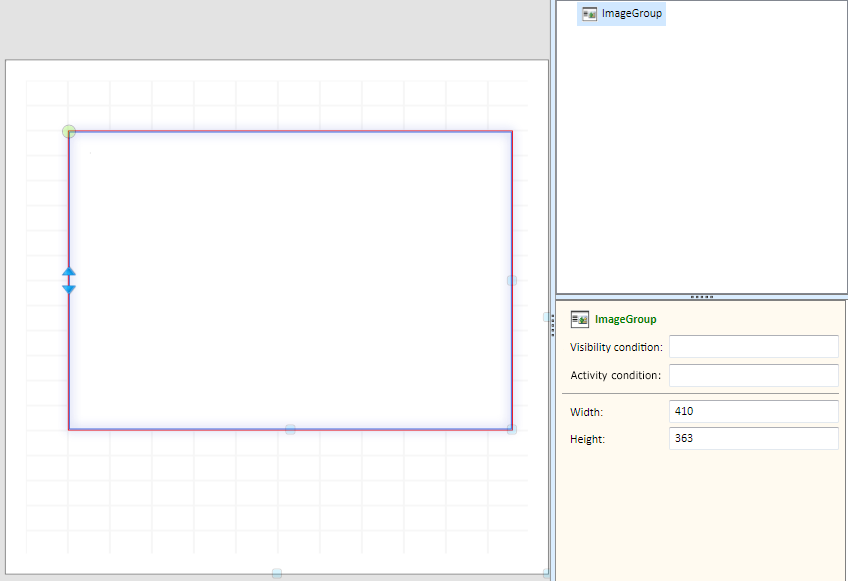Image resolution: width=859 pixels, height=581 pixels.
Task: Click the Visibility condition input field
Action: point(753,347)
